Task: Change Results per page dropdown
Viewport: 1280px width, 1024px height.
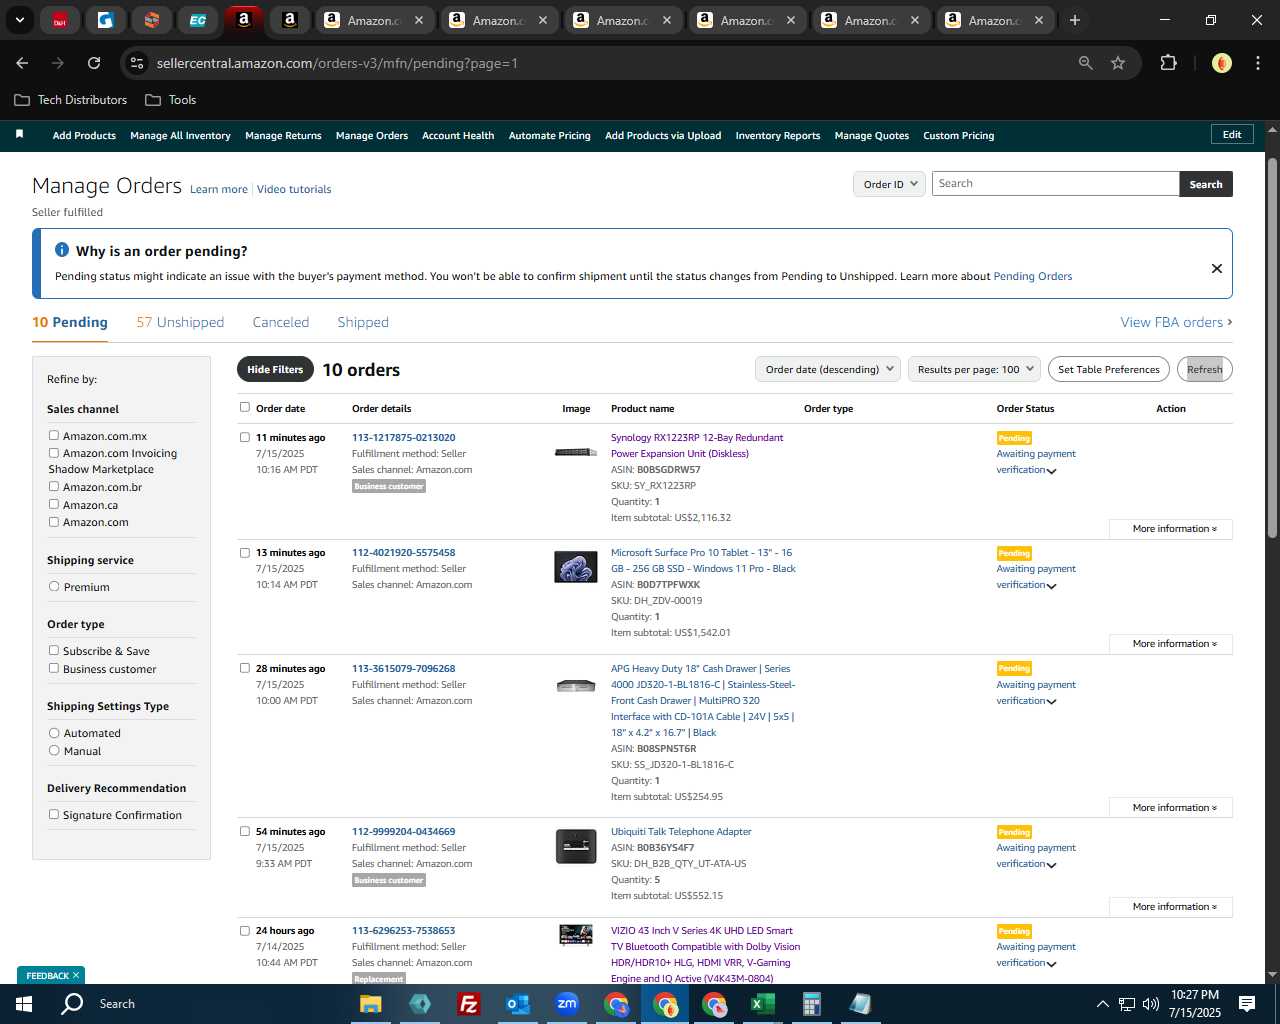Action: pyautogui.click(x=974, y=369)
